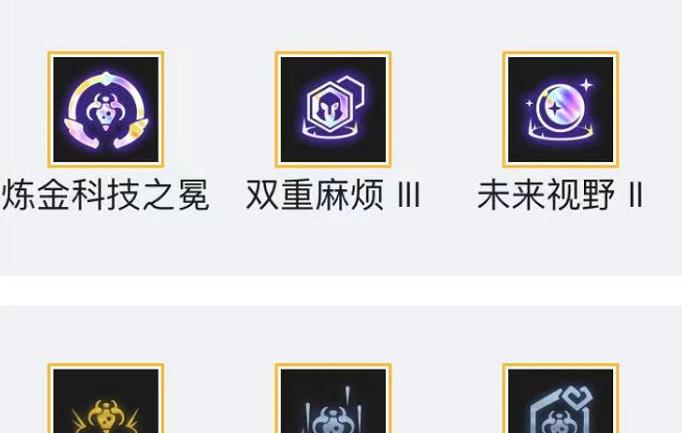
Task: Open the 未来视野 II text label
Action: [x=560, y=195]
